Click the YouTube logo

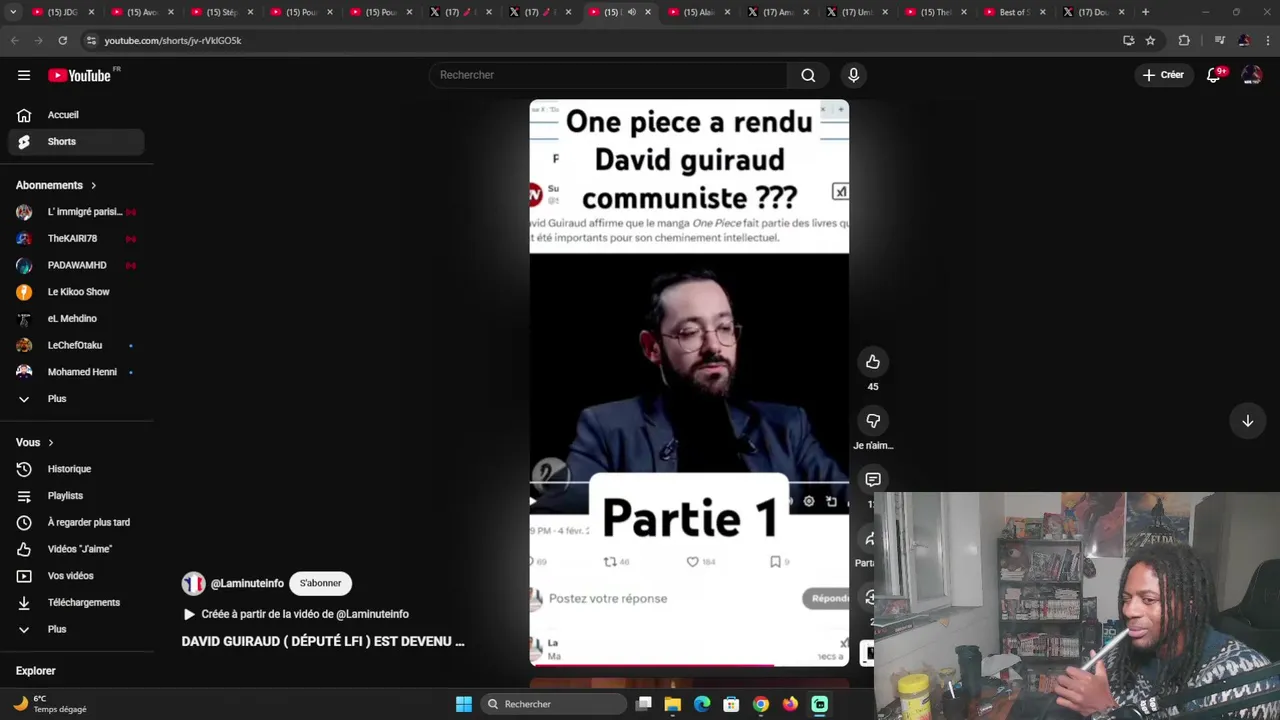tap(79, 75)
